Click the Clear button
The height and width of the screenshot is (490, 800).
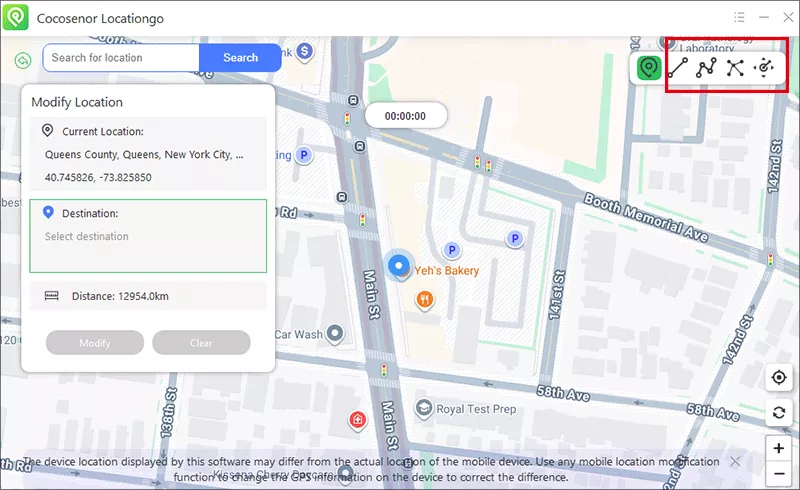point(201,343)
